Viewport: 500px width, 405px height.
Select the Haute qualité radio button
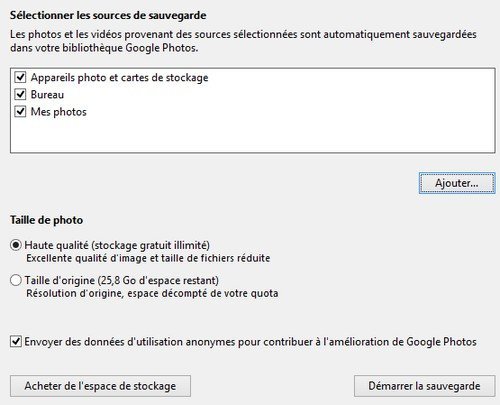coord(16,245)
